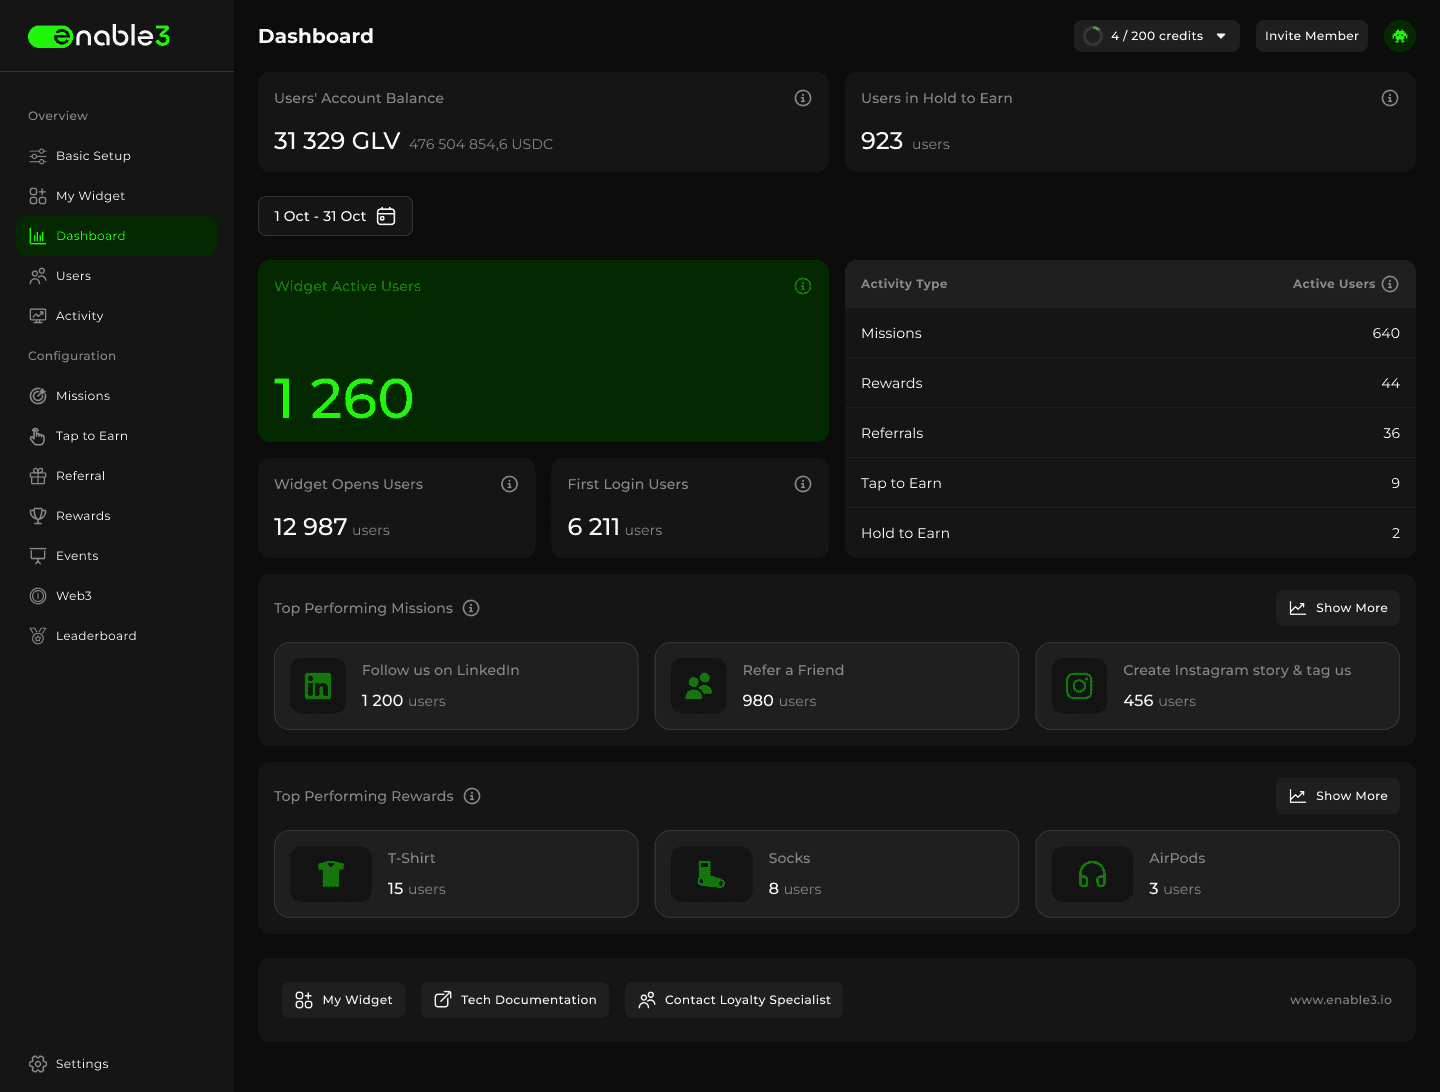Click the Leaderboard trophy icon

point(37,635)
